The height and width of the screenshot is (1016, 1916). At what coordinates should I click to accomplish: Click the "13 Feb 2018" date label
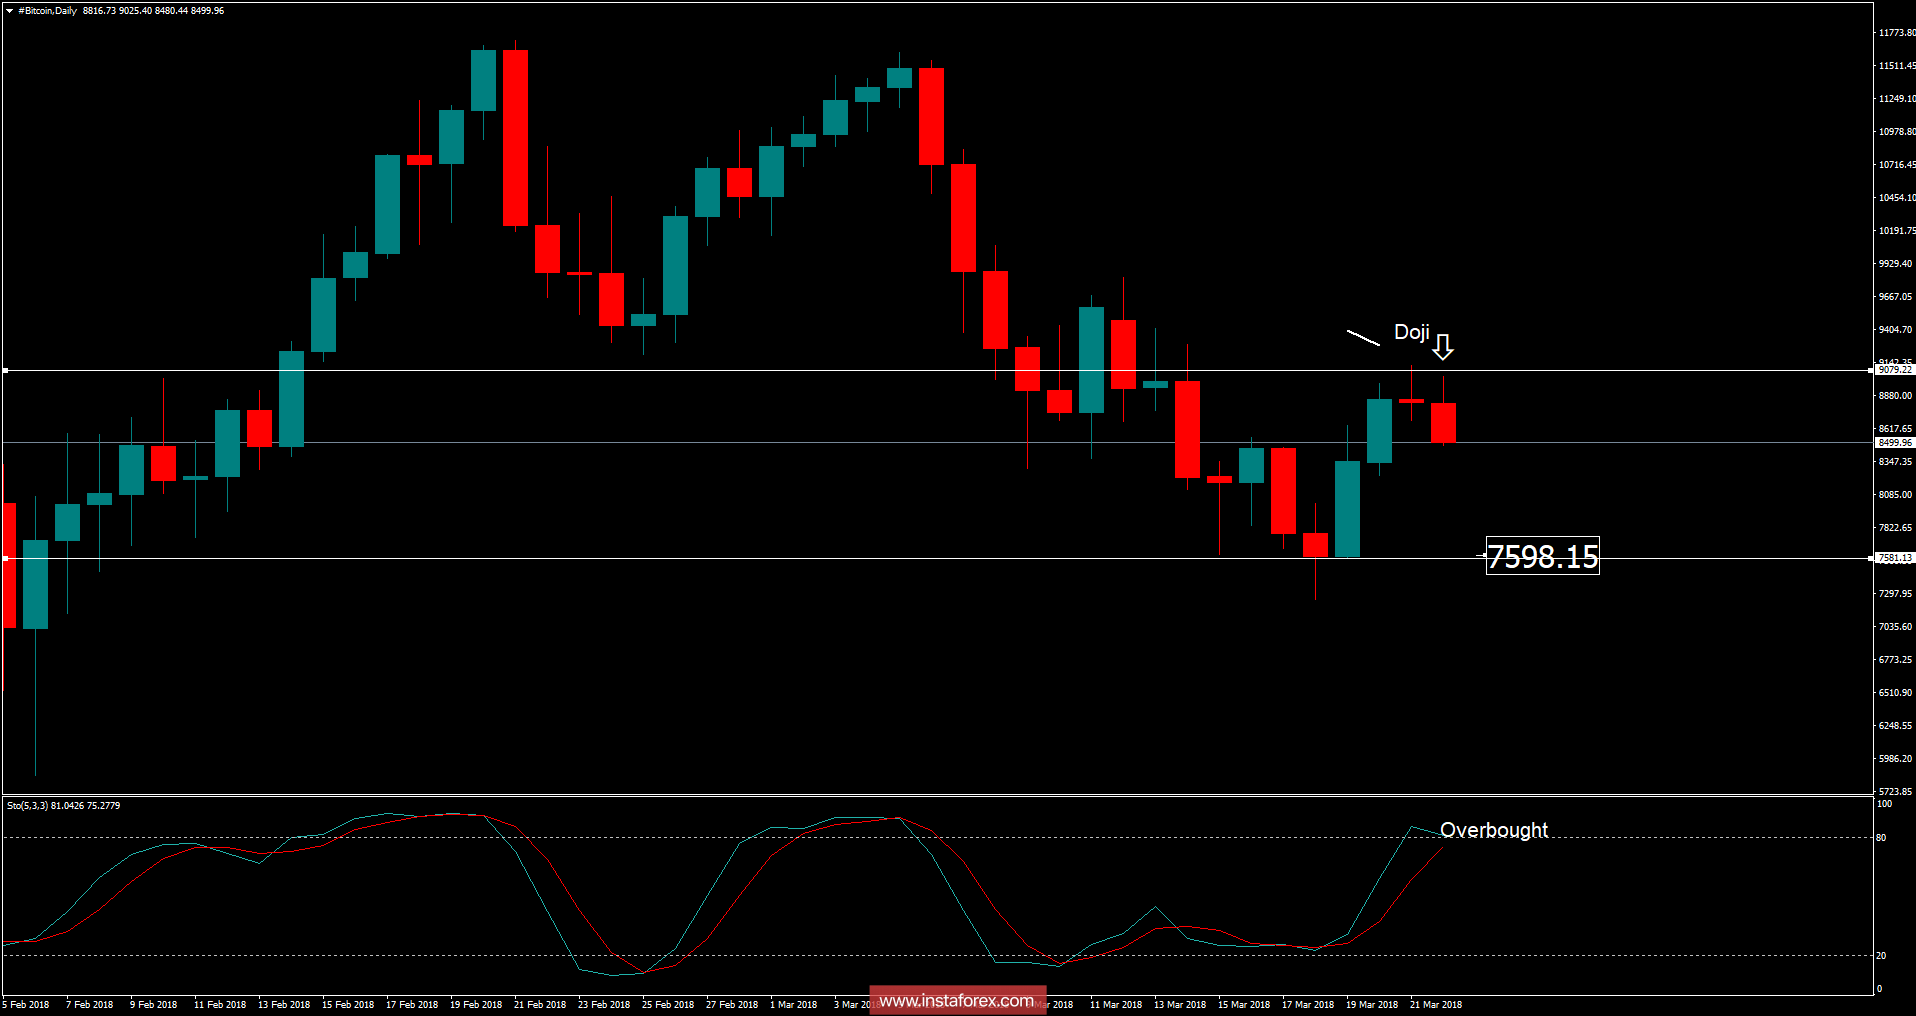click(284, 1005)
